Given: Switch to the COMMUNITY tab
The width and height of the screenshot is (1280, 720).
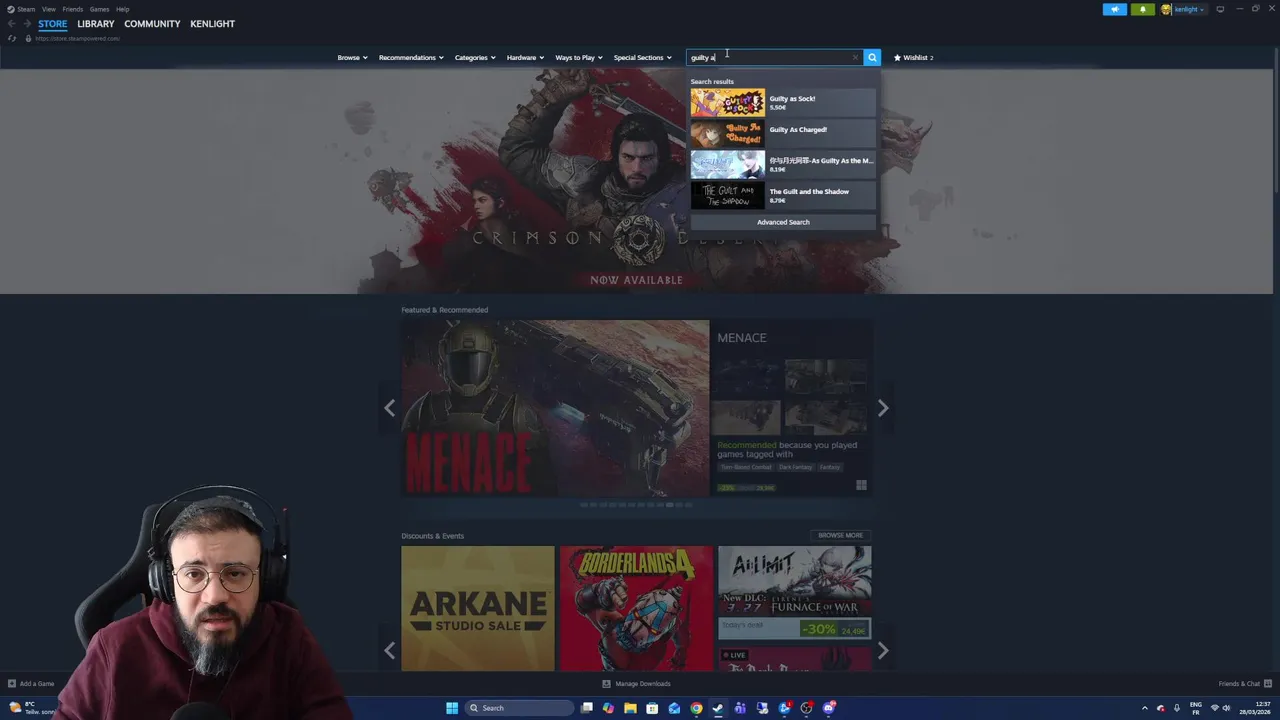Looking at the screenshot, I should (x=152, y=23).
